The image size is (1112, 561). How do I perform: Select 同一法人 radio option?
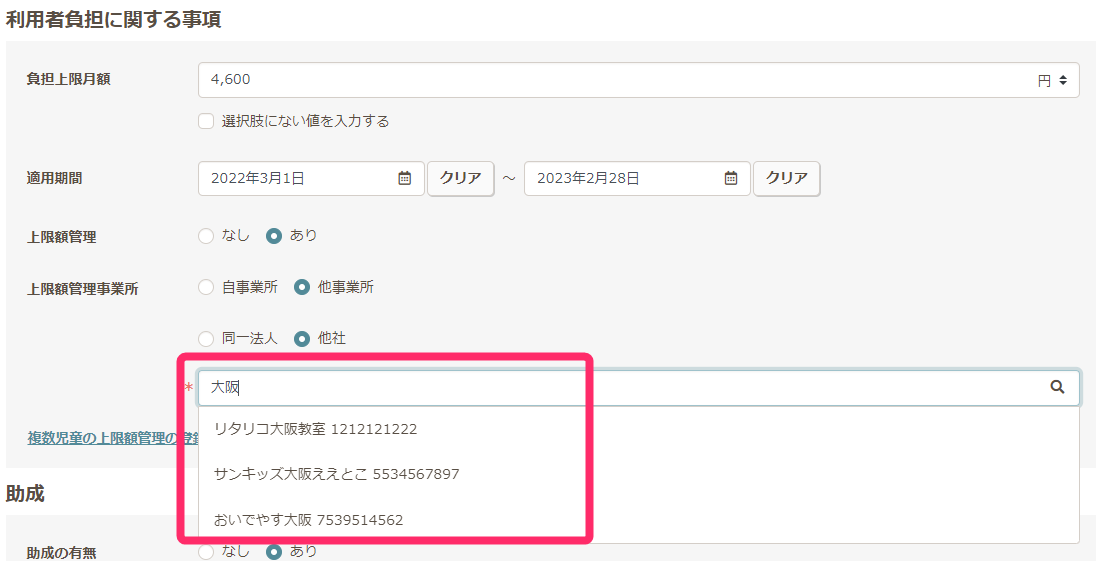pyautogui.click(x=206, y=339)
